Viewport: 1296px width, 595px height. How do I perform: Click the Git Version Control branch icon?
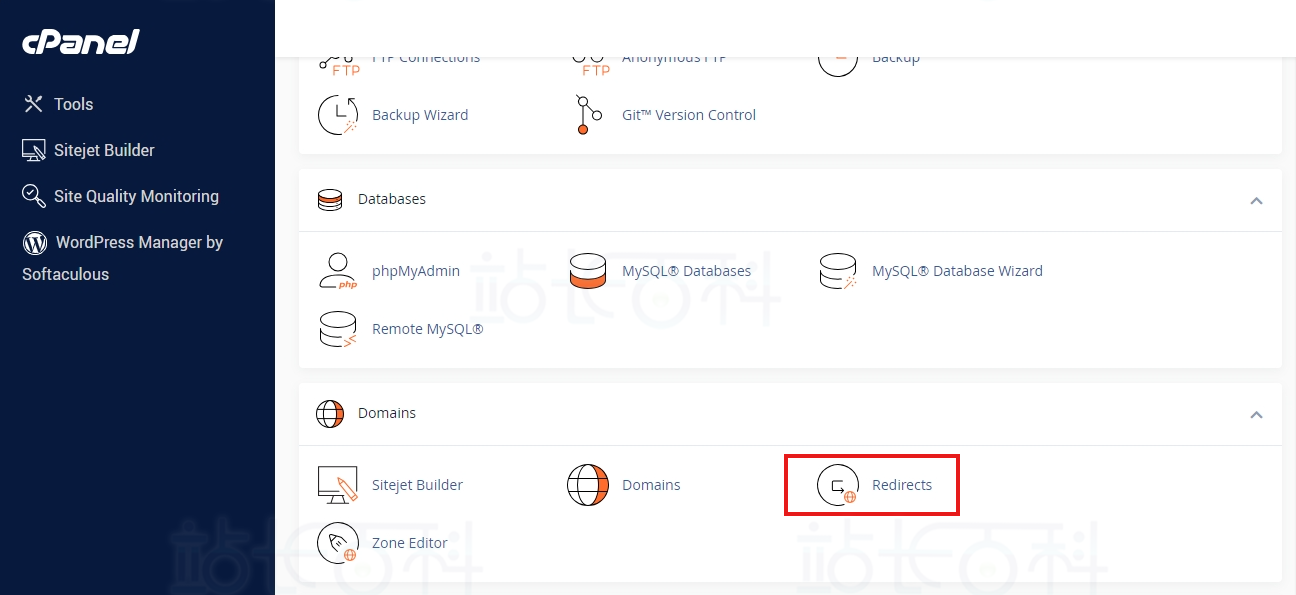[589, 115]
